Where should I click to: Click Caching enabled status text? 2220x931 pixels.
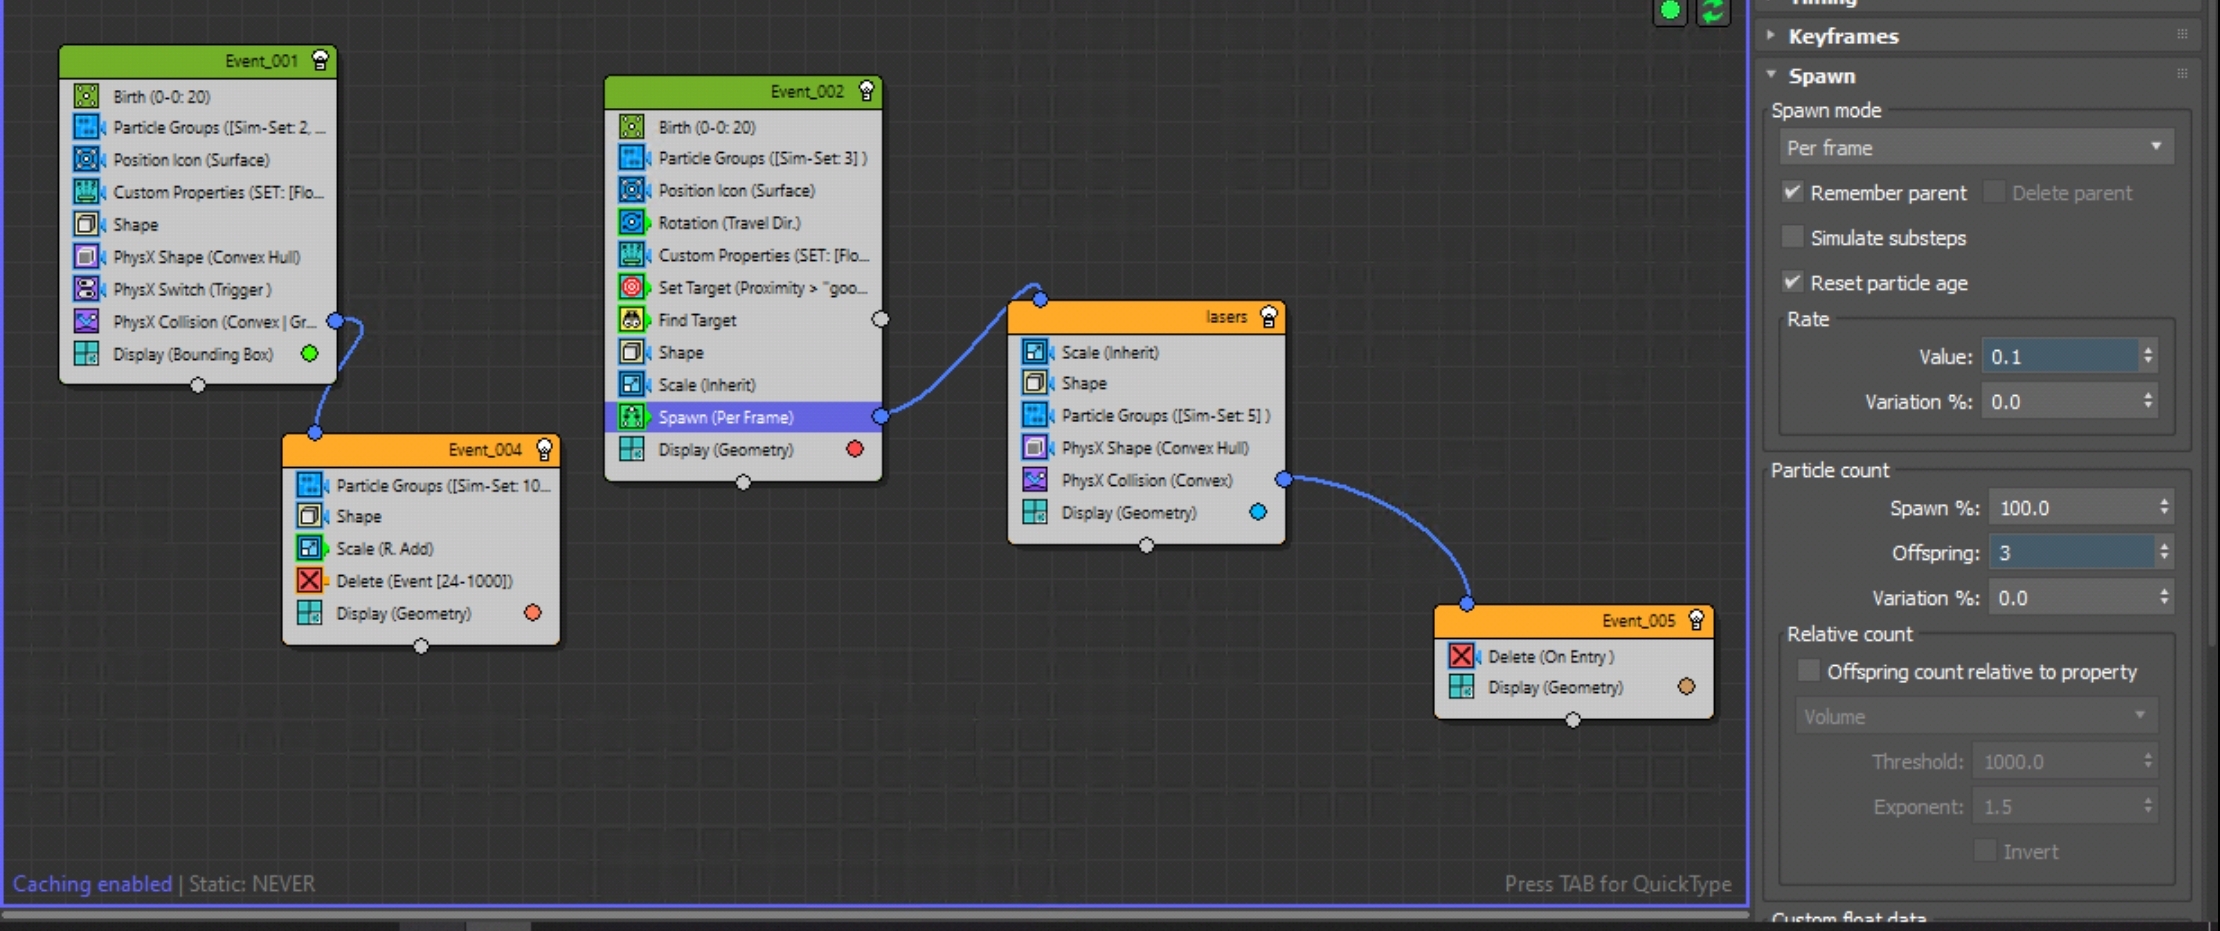point(92,884)
